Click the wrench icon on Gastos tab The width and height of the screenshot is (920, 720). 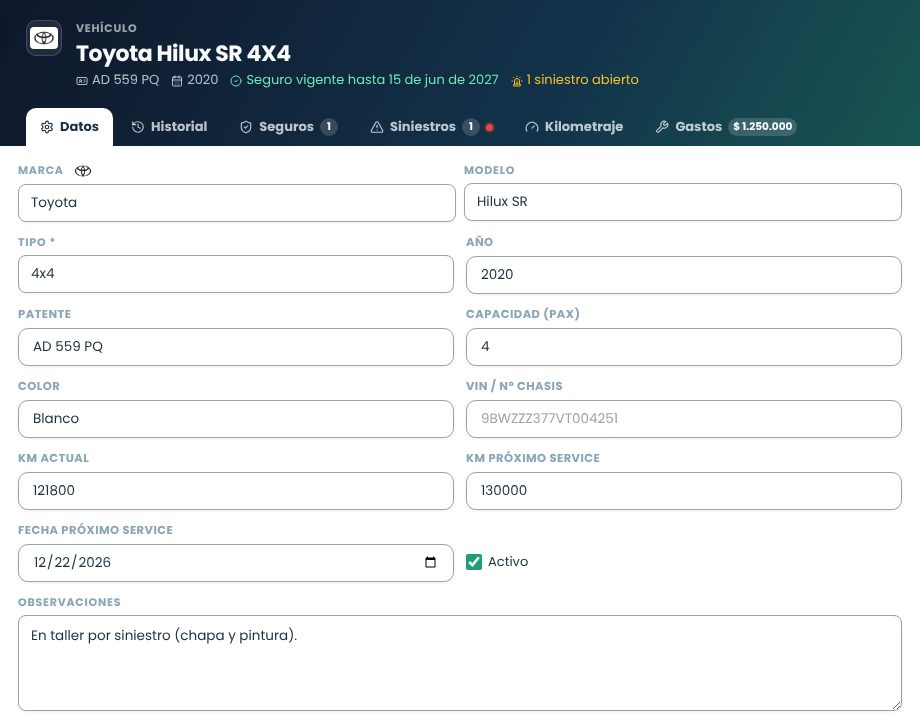tap(662, 127)
